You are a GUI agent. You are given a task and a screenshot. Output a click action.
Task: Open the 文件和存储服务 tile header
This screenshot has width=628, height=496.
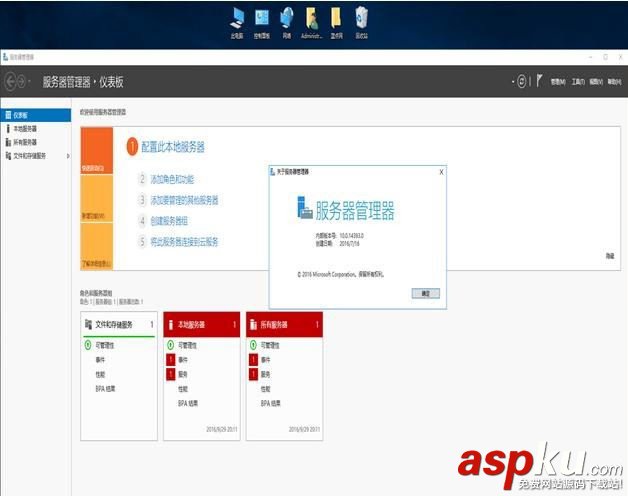tap(119, 324)
